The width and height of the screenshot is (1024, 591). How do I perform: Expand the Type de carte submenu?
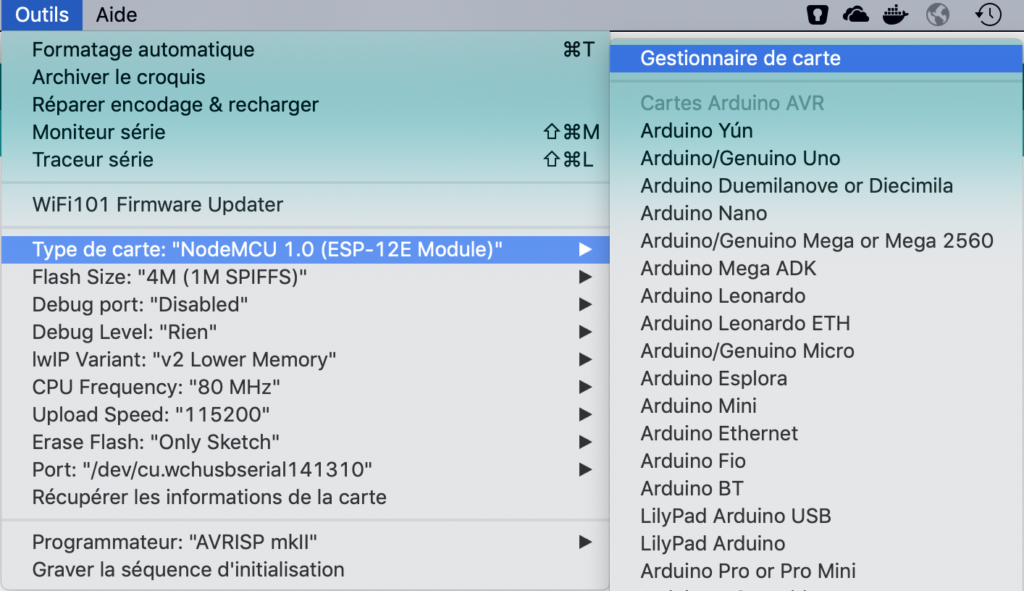pos(306,249)
